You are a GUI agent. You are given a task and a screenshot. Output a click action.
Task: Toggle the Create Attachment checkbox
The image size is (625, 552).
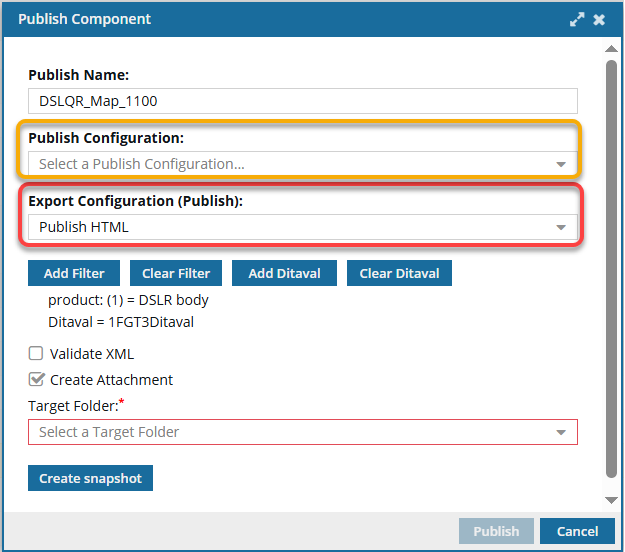[36, 380]
